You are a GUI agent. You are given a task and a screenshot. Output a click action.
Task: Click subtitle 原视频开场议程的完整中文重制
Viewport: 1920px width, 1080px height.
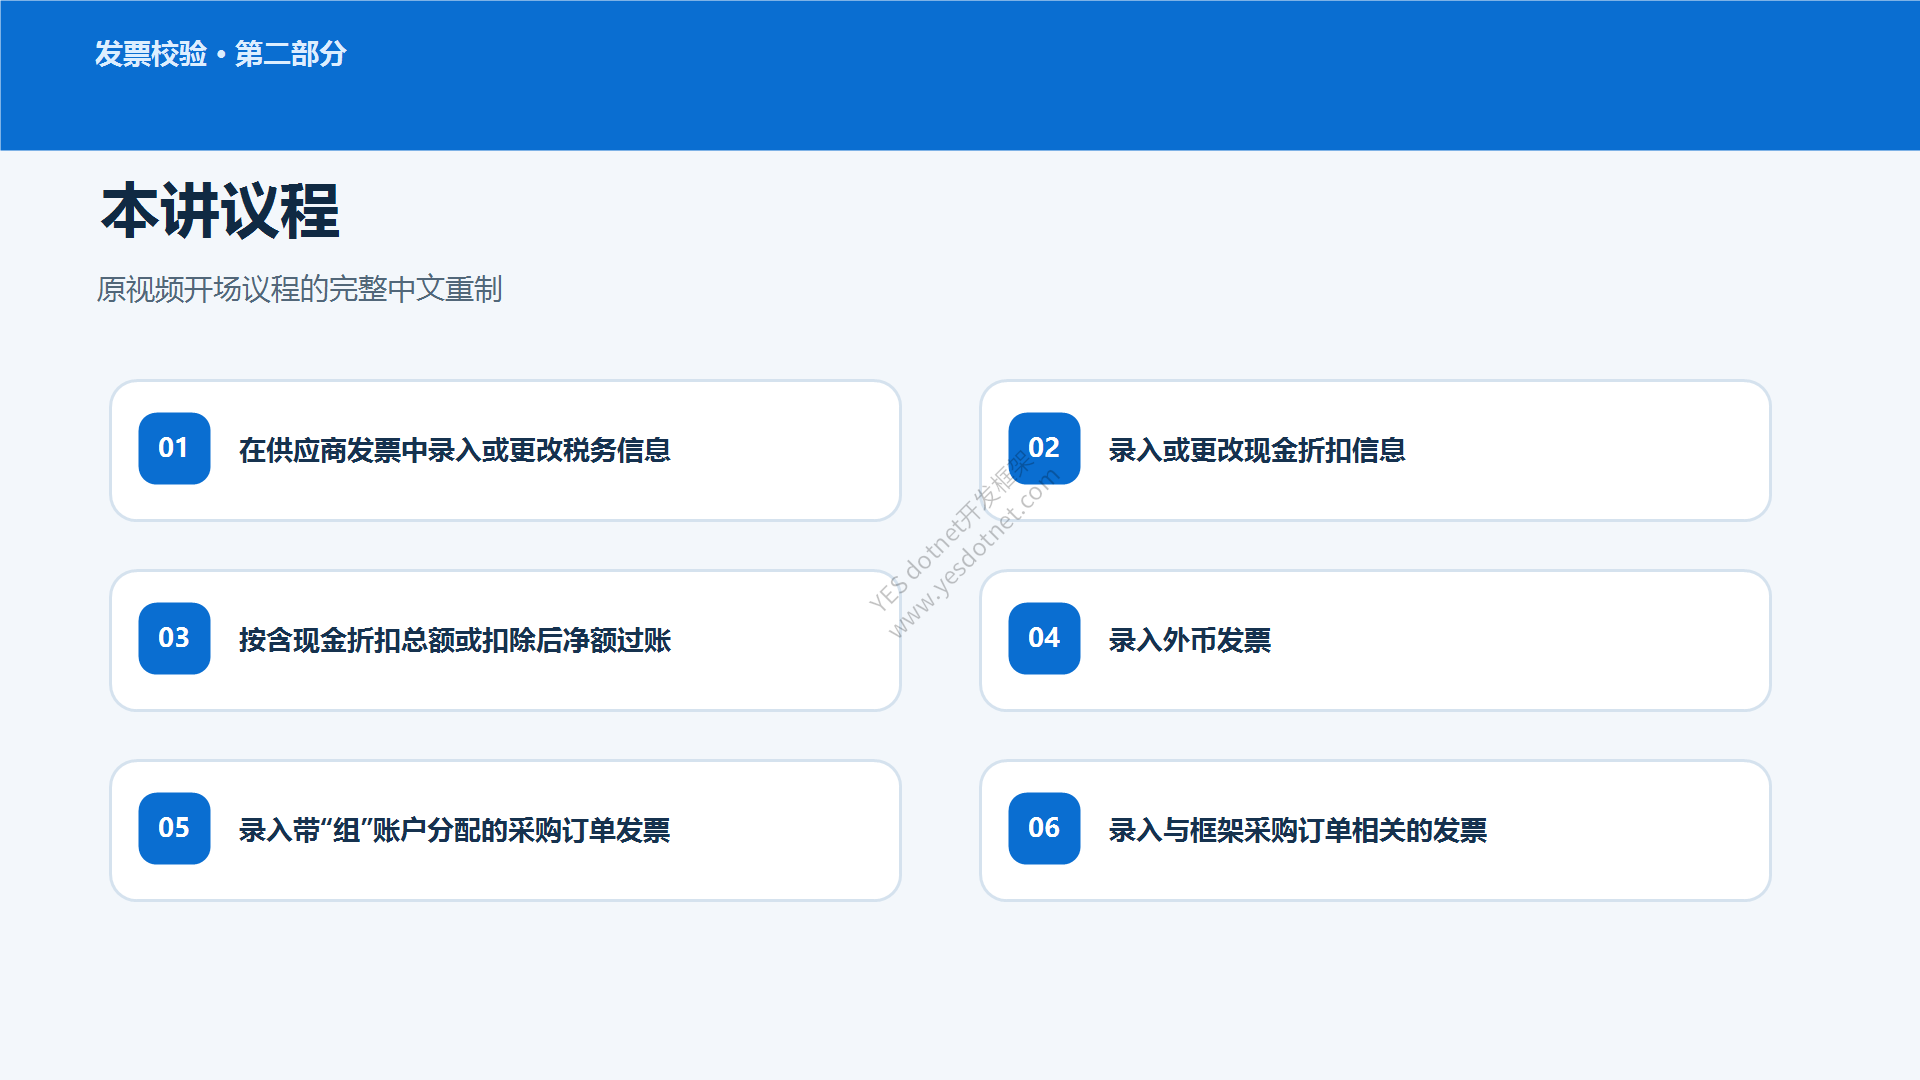(x=299, y=289)
